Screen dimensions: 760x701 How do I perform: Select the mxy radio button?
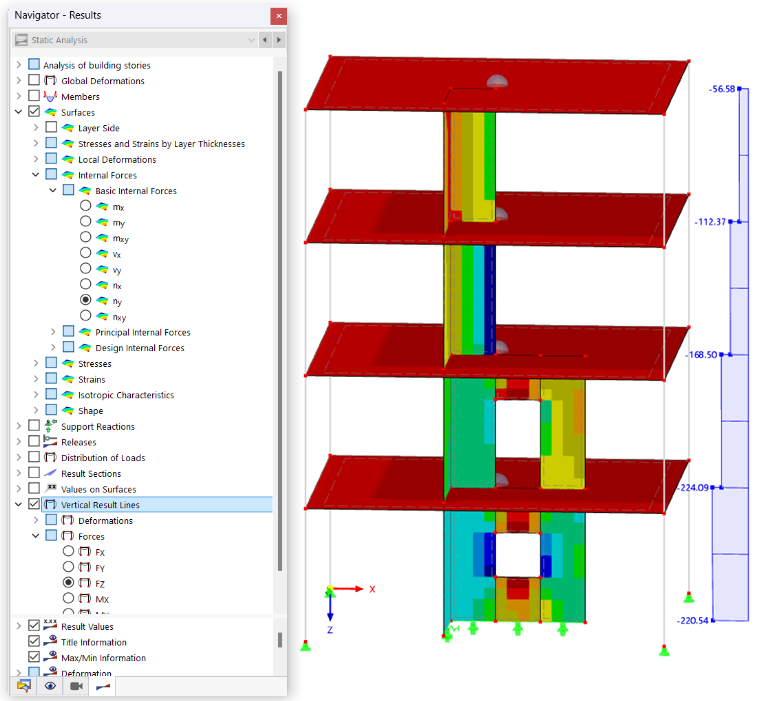coord(85,237)
